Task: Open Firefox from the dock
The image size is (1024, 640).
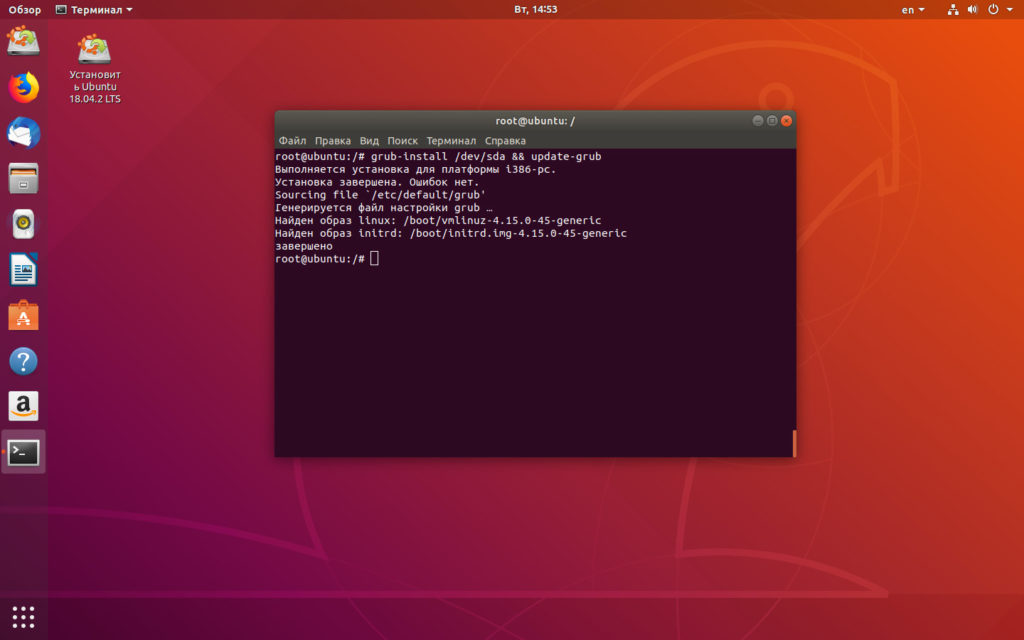Action: [24, 88]
